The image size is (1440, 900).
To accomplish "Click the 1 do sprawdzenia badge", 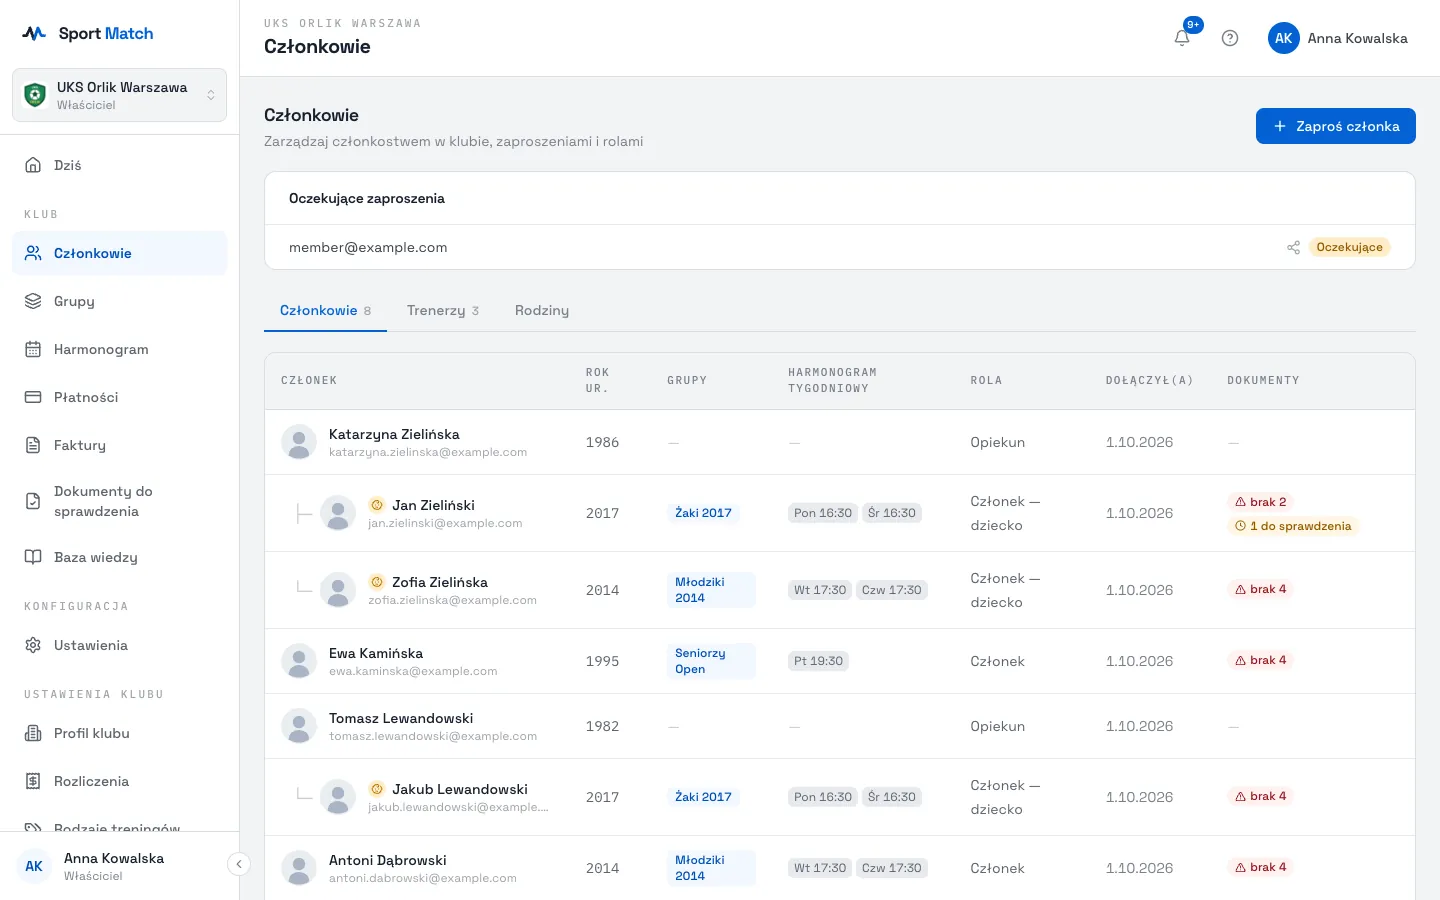I will 1293,526.
